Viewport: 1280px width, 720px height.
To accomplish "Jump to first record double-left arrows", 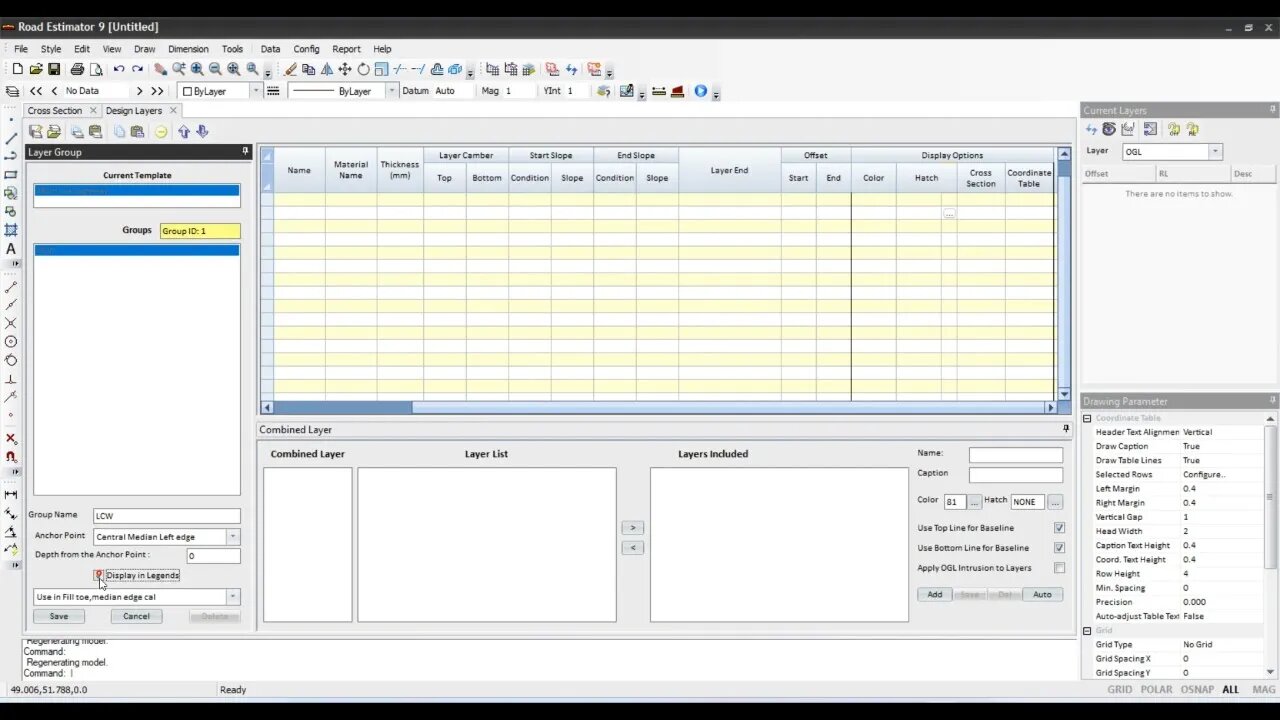I will click(36, 91).
